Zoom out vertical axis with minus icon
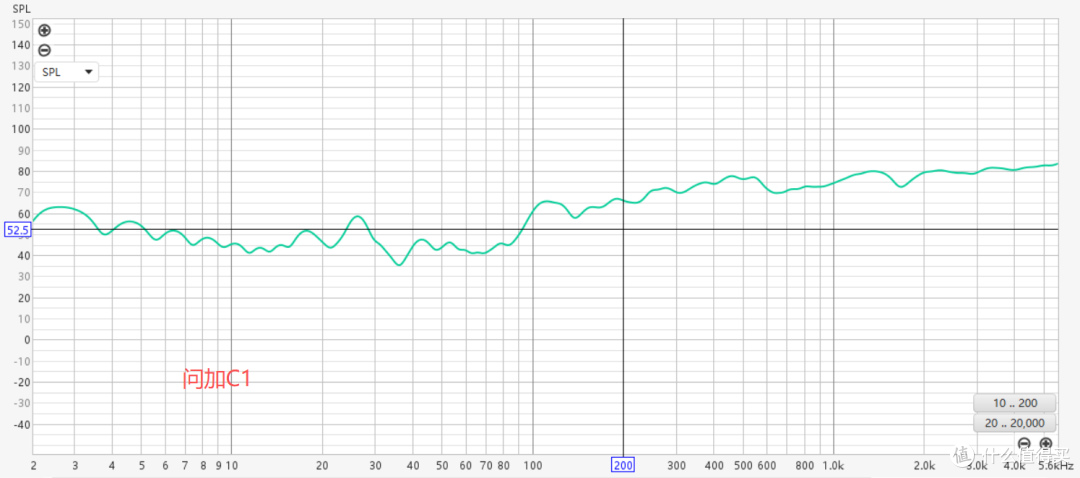 44,50
